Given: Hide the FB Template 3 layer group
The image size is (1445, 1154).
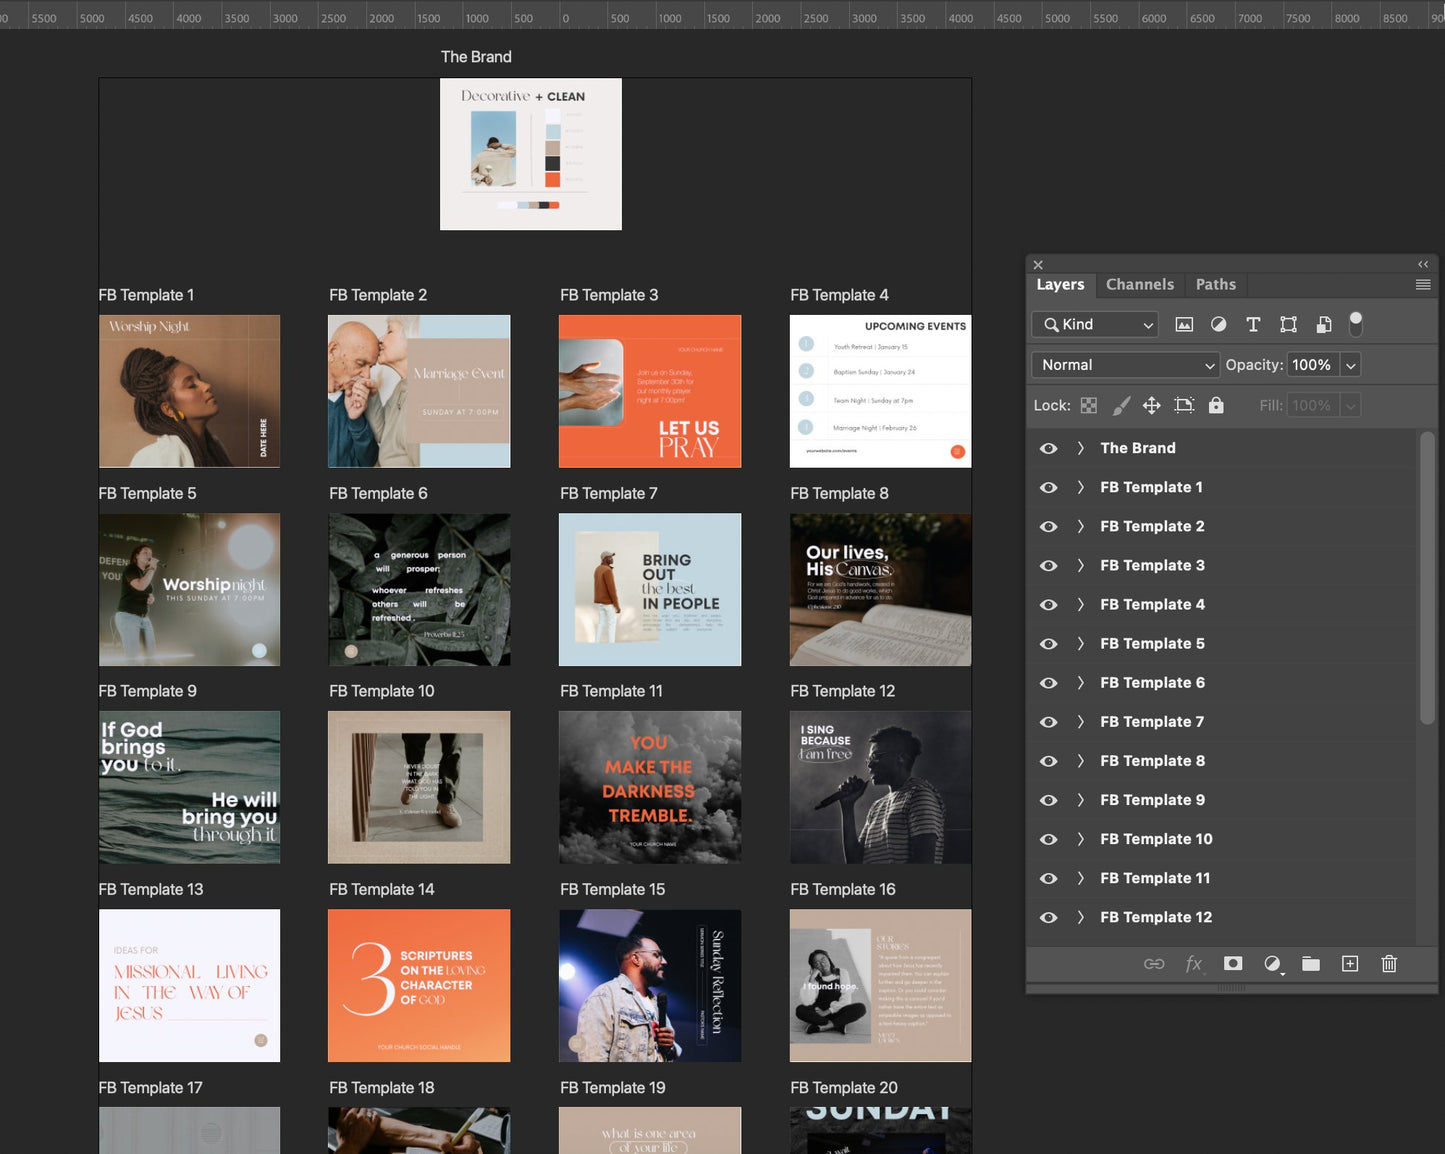Looking at the screenshot, I should pos(1048,566).
